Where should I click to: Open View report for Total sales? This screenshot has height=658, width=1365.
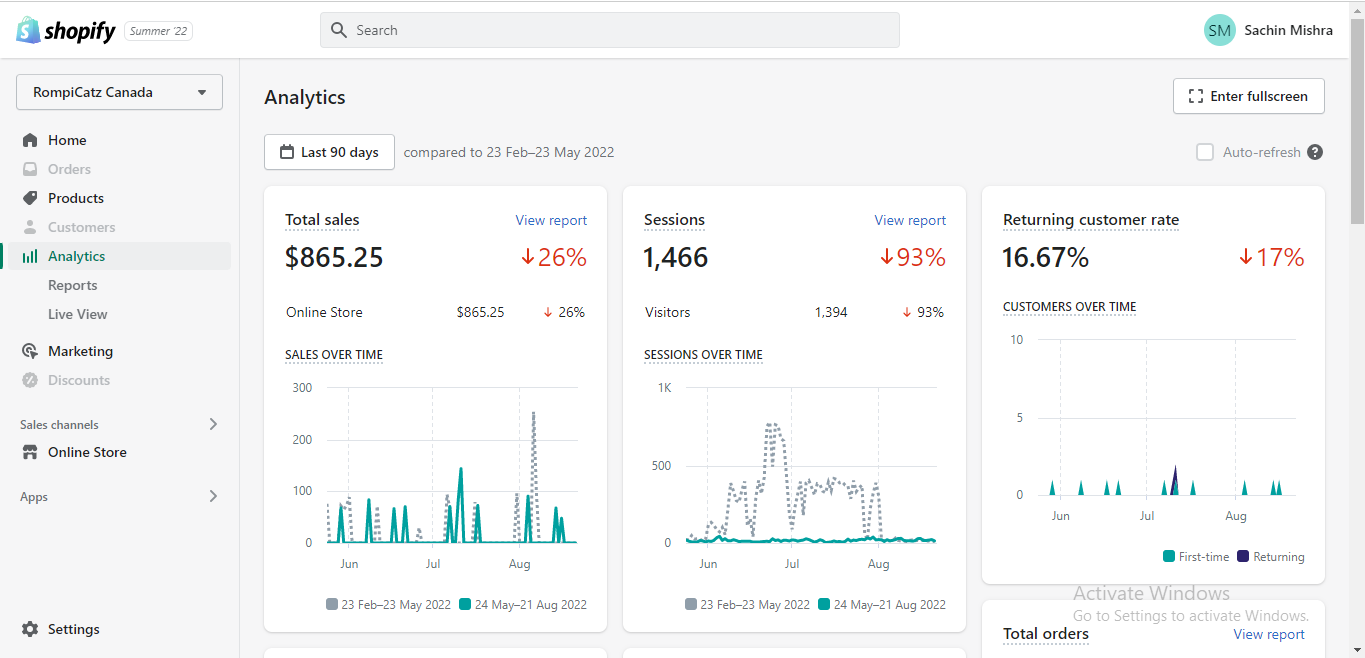[551, 220]
